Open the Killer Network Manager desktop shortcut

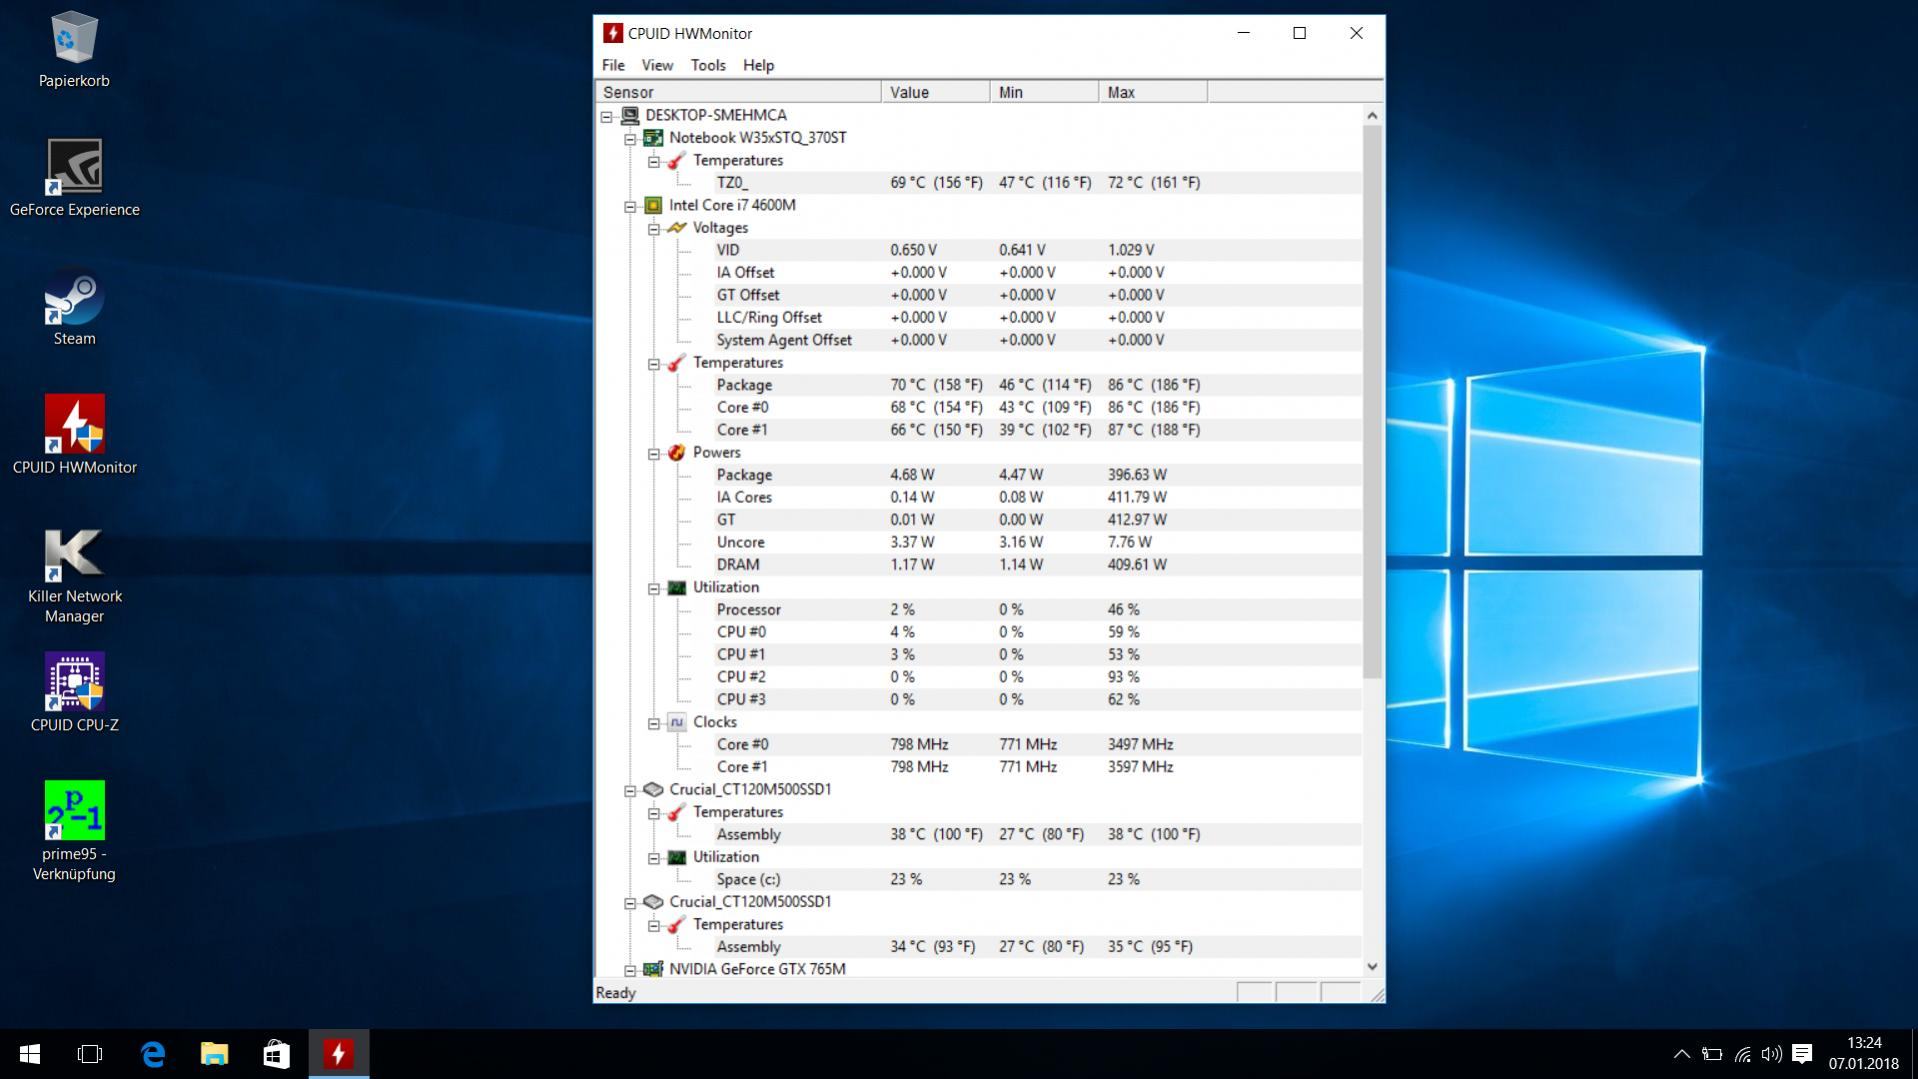74,576
